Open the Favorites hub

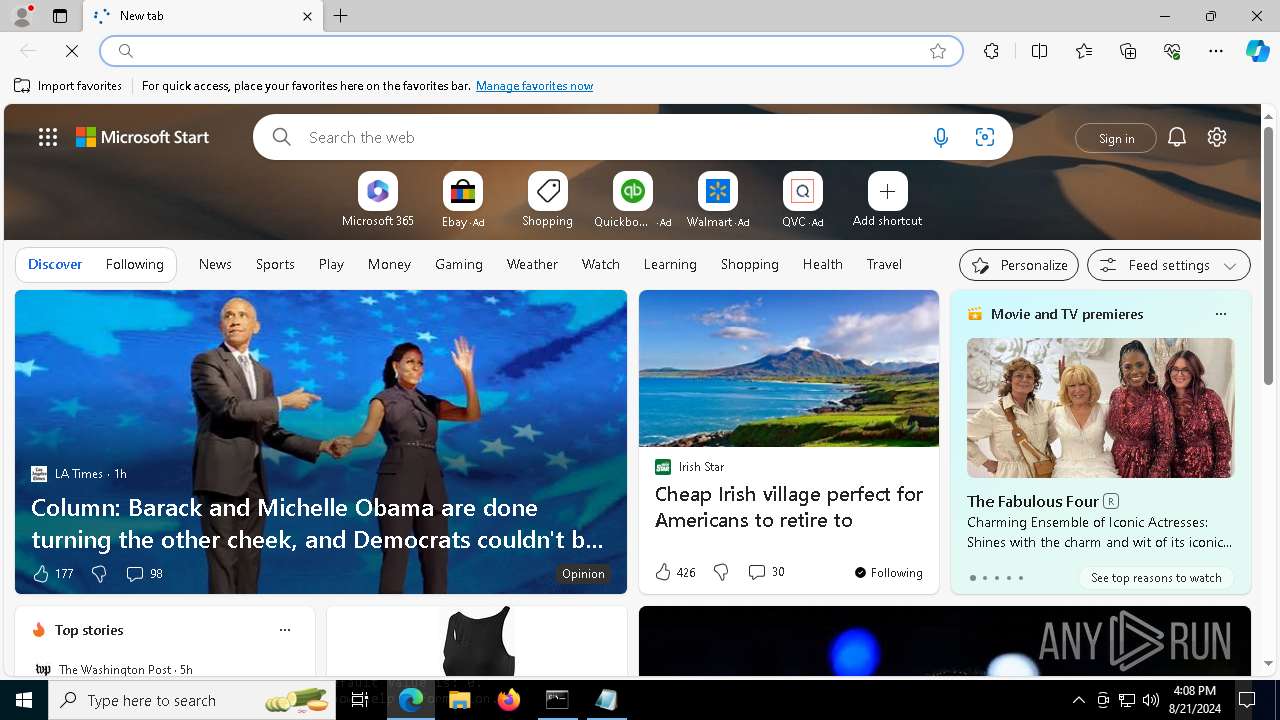(x=1084, y=51)
